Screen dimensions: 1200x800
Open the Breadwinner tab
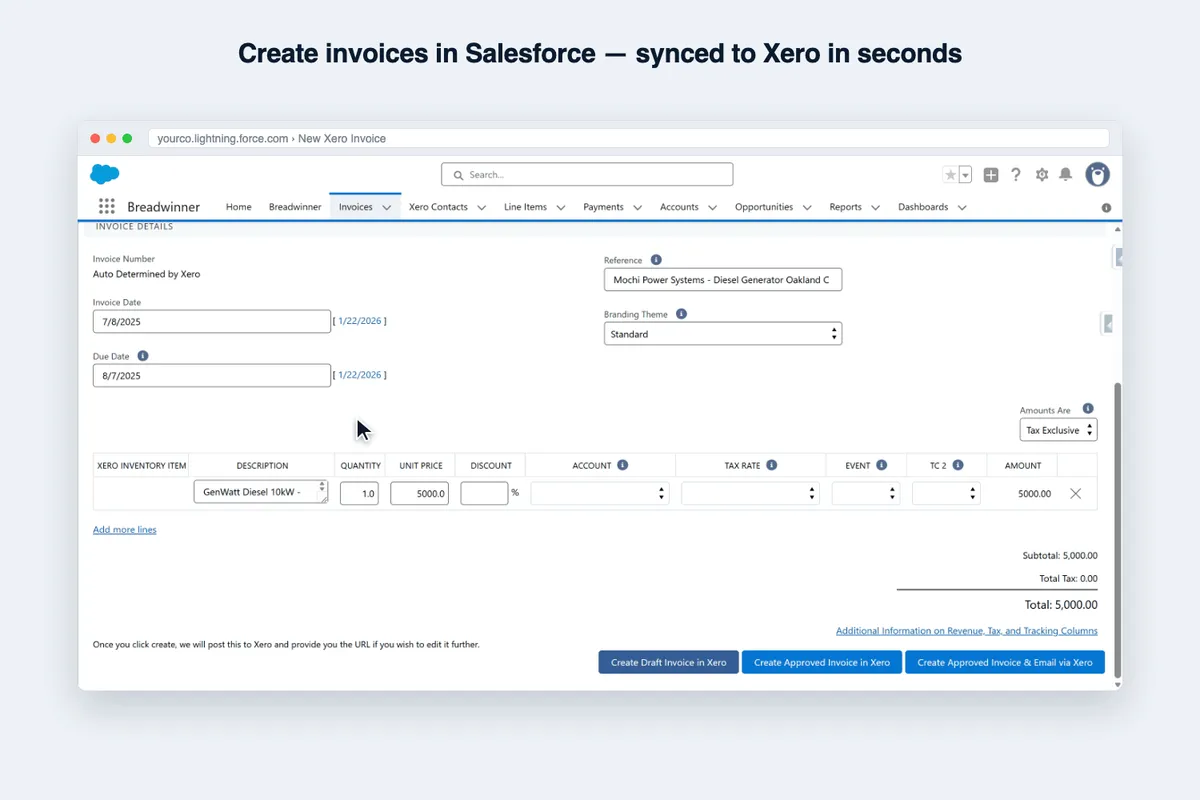[295, 207]
